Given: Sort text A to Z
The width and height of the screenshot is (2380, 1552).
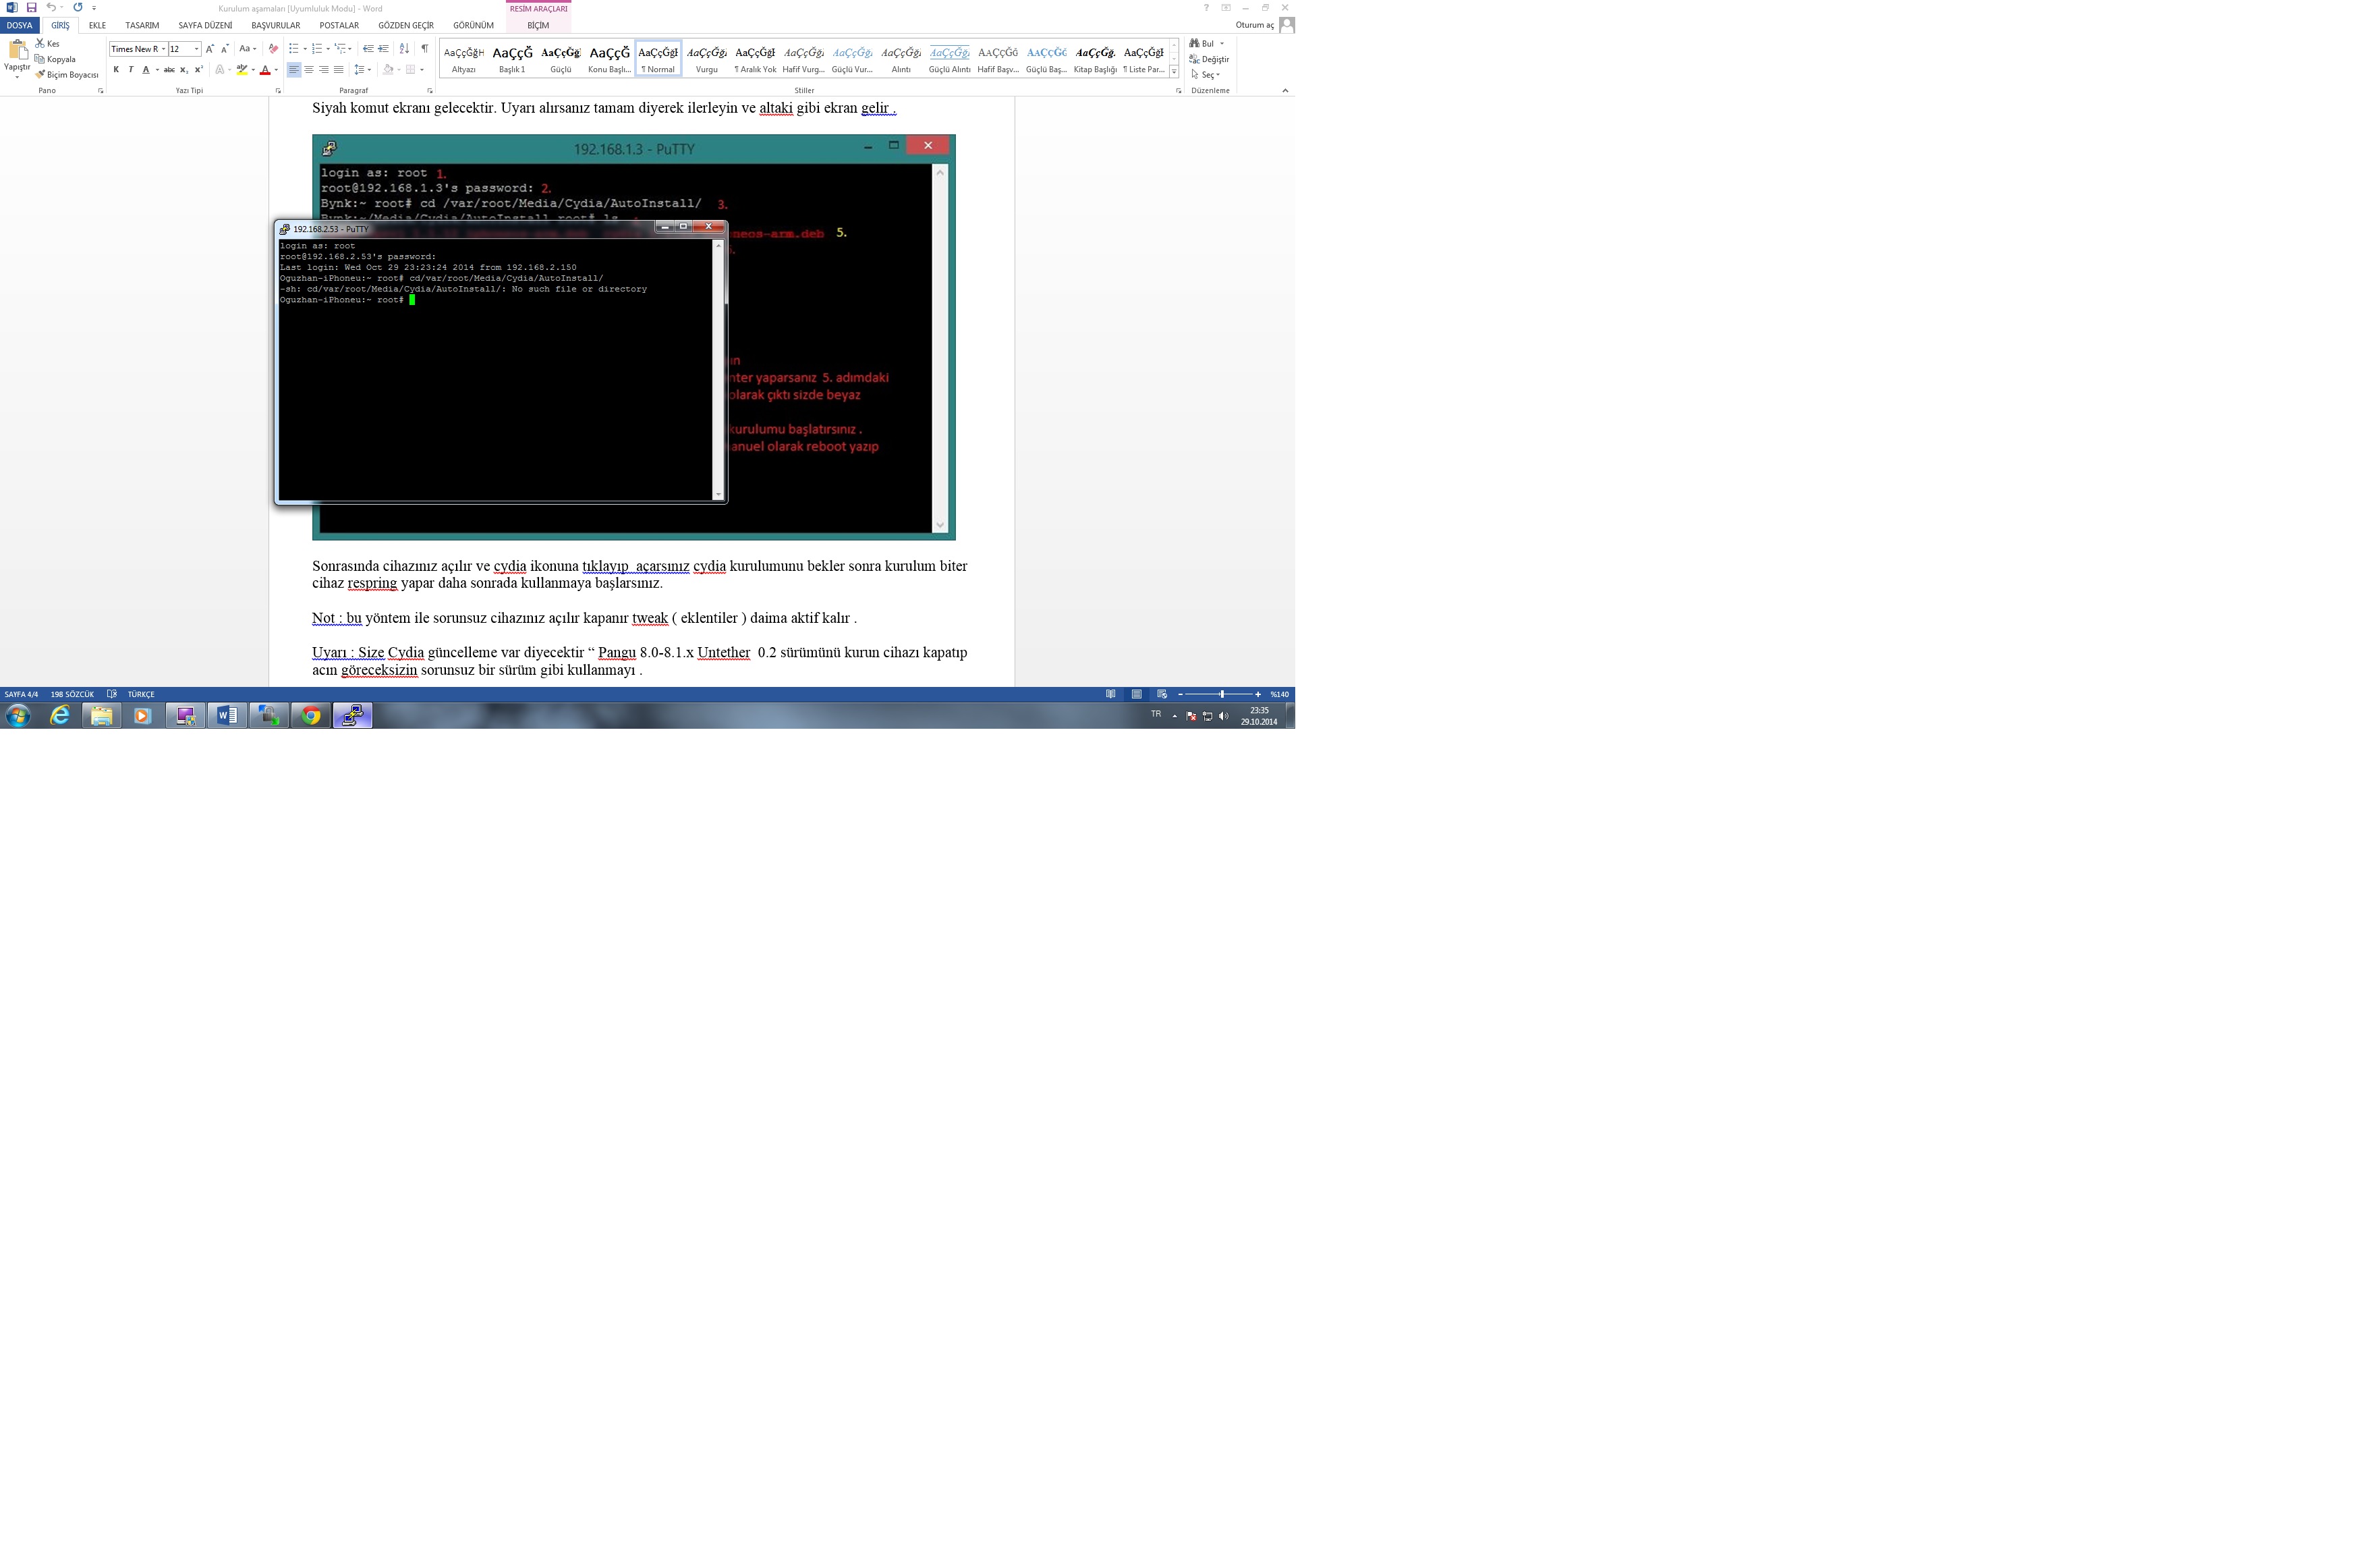Looking at the screenshot, I should tap(404, 49).
